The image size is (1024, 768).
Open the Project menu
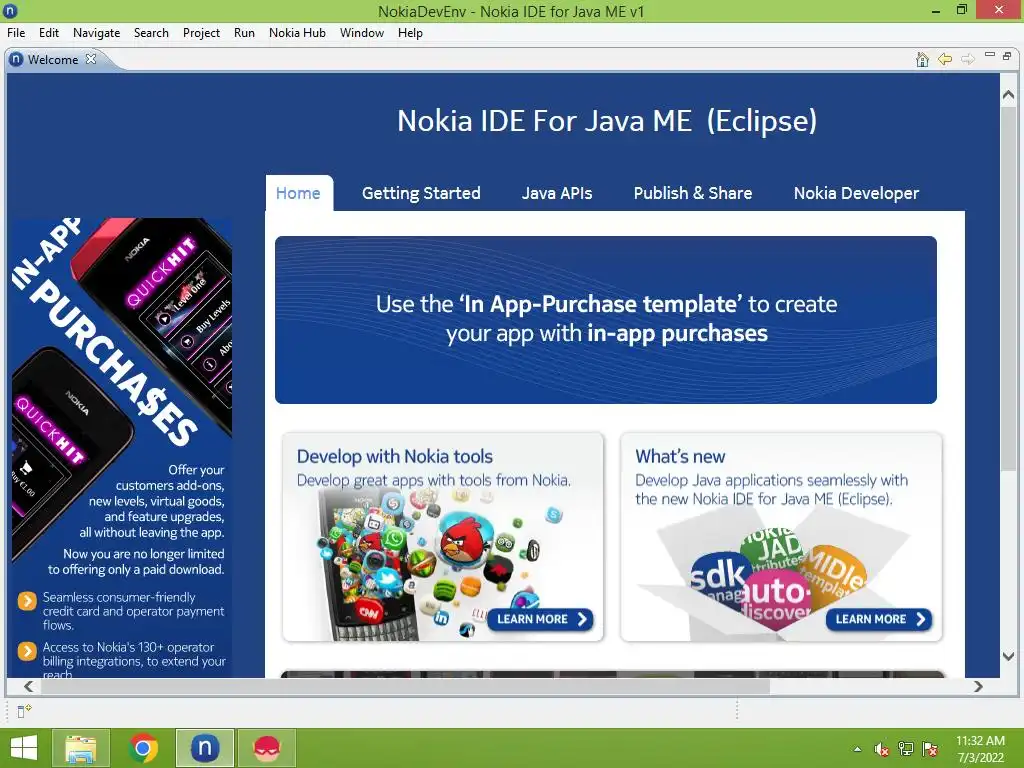point(201,33)
